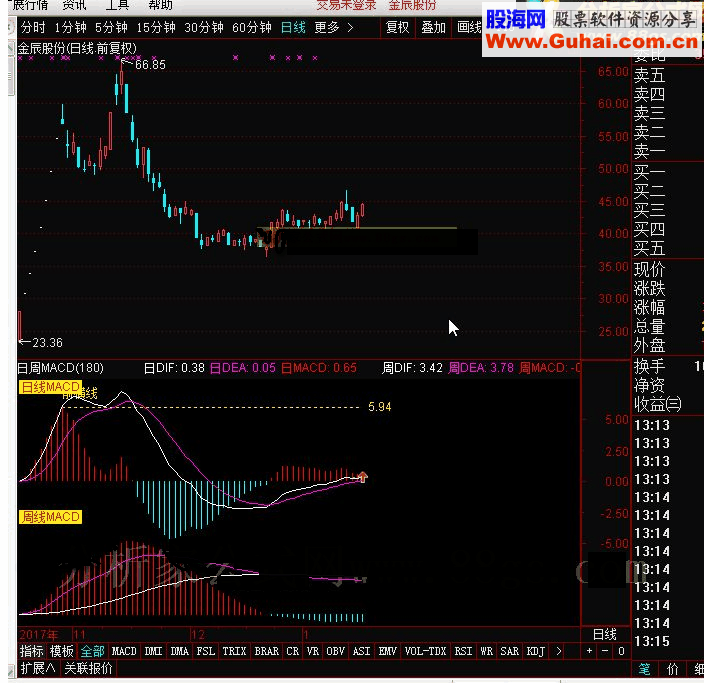This screenshot has height=683, width=704.
Task: Switch to 分时 chart period
Action: pyautogui.click(x=33, y=27)
